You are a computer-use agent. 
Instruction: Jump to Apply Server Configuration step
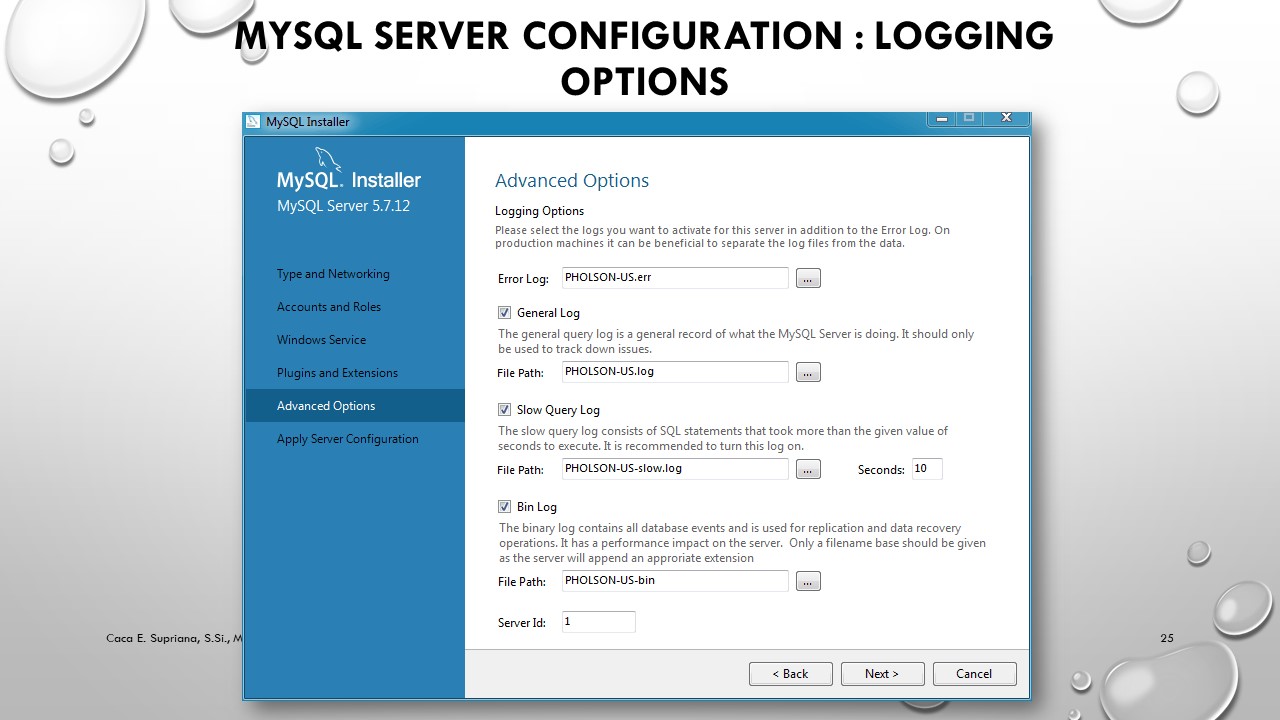click(348, 439)
